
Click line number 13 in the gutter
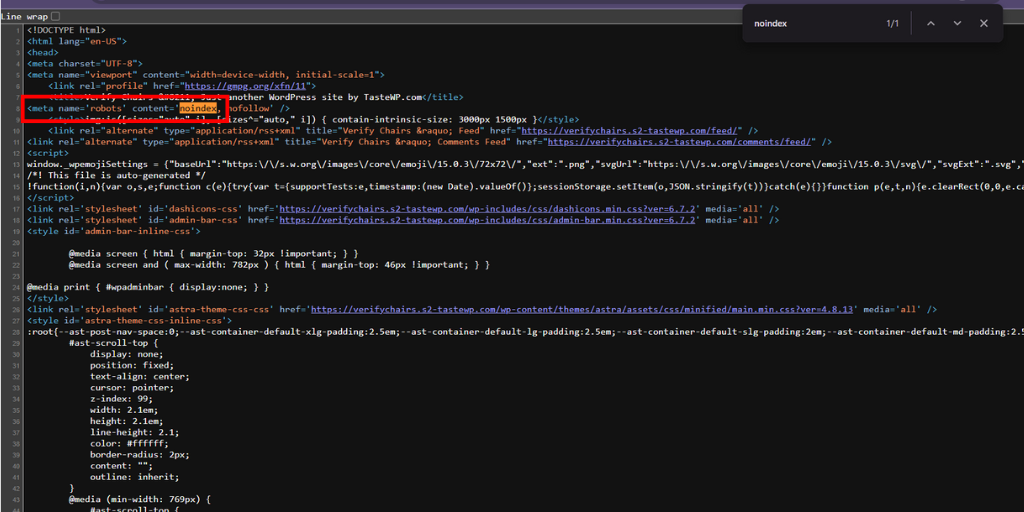pos(16,164)
